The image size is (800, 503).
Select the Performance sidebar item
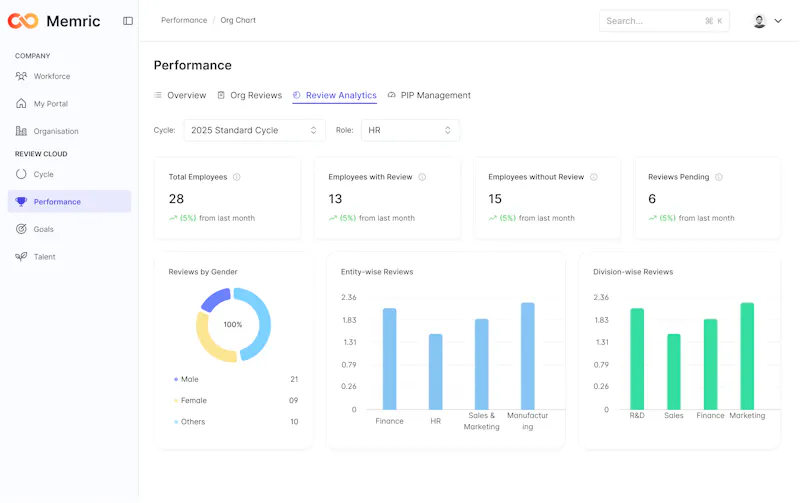click(x=69, y=202)
